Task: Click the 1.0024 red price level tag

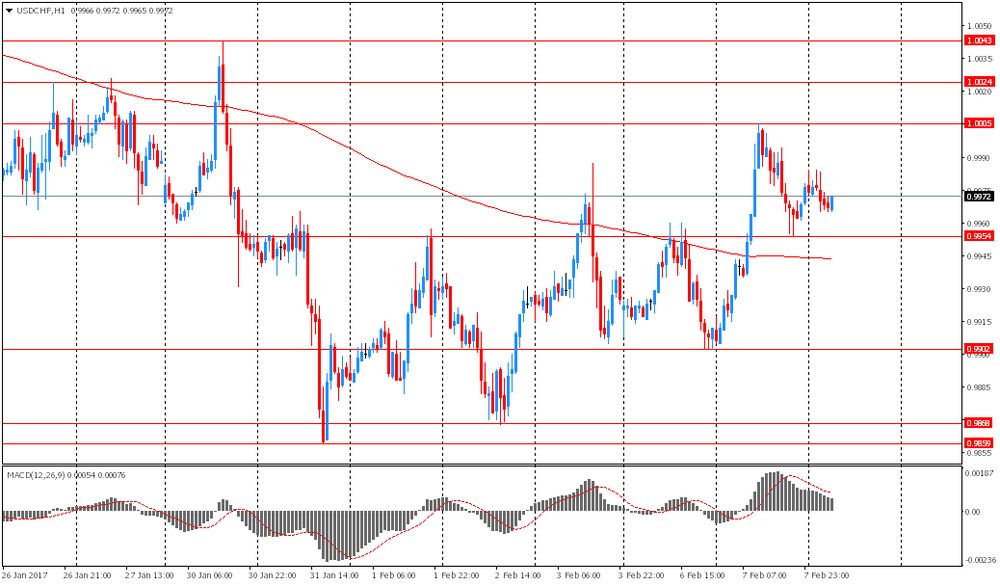Action: click(979, 82)
